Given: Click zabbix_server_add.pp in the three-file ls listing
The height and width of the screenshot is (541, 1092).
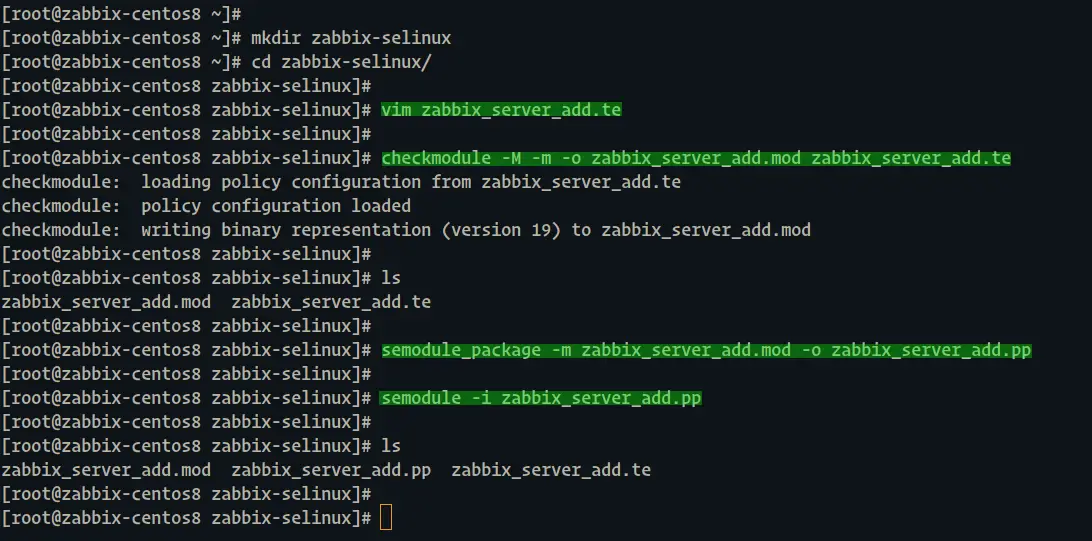Looking at the screenshot, I should [331, 470].
